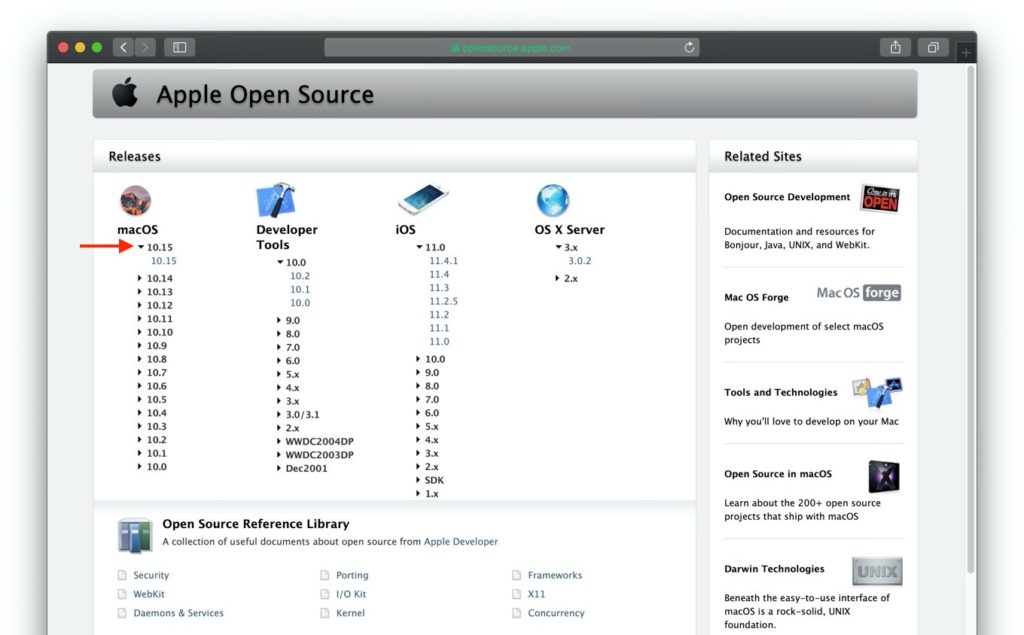The height and width of the screenshot is (635, 1024).
Task: Click the Share button in Safari toolbar
Action: [x=893, y=46]
